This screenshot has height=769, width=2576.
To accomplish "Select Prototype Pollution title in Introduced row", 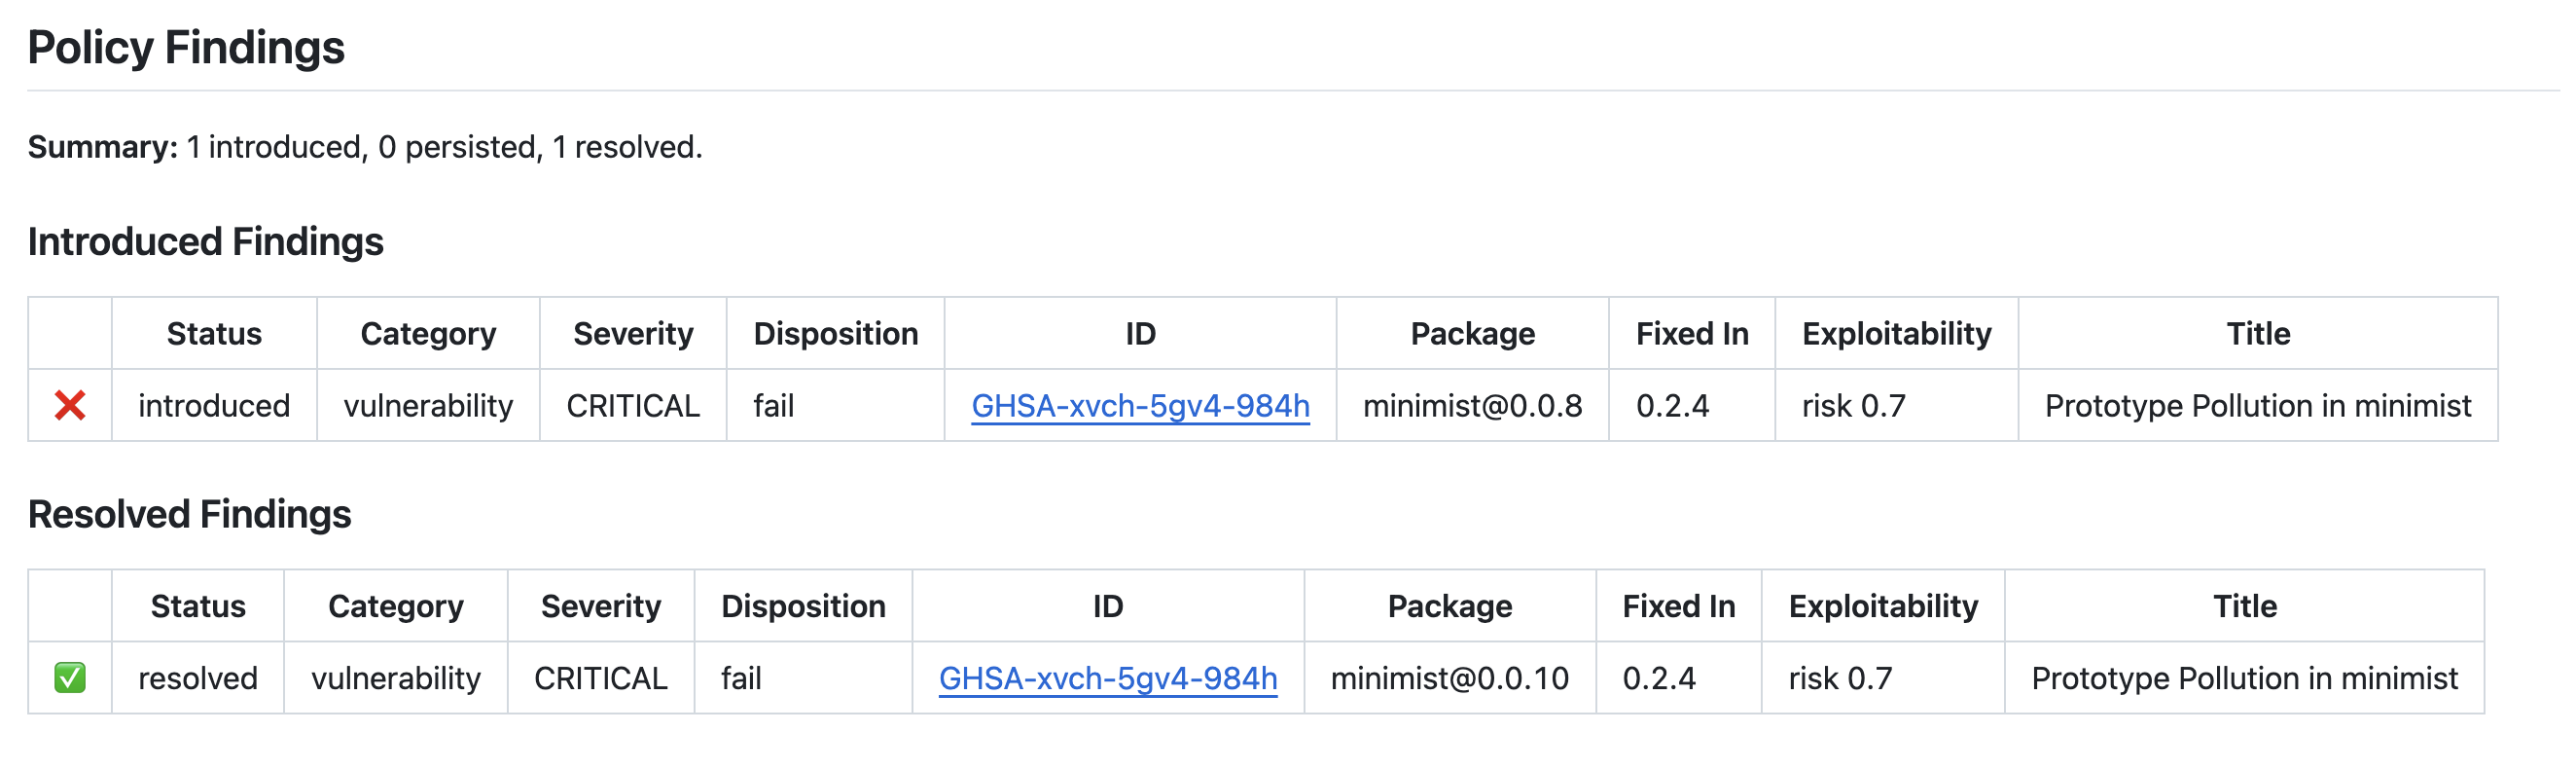I will [x=2258, y=406].
